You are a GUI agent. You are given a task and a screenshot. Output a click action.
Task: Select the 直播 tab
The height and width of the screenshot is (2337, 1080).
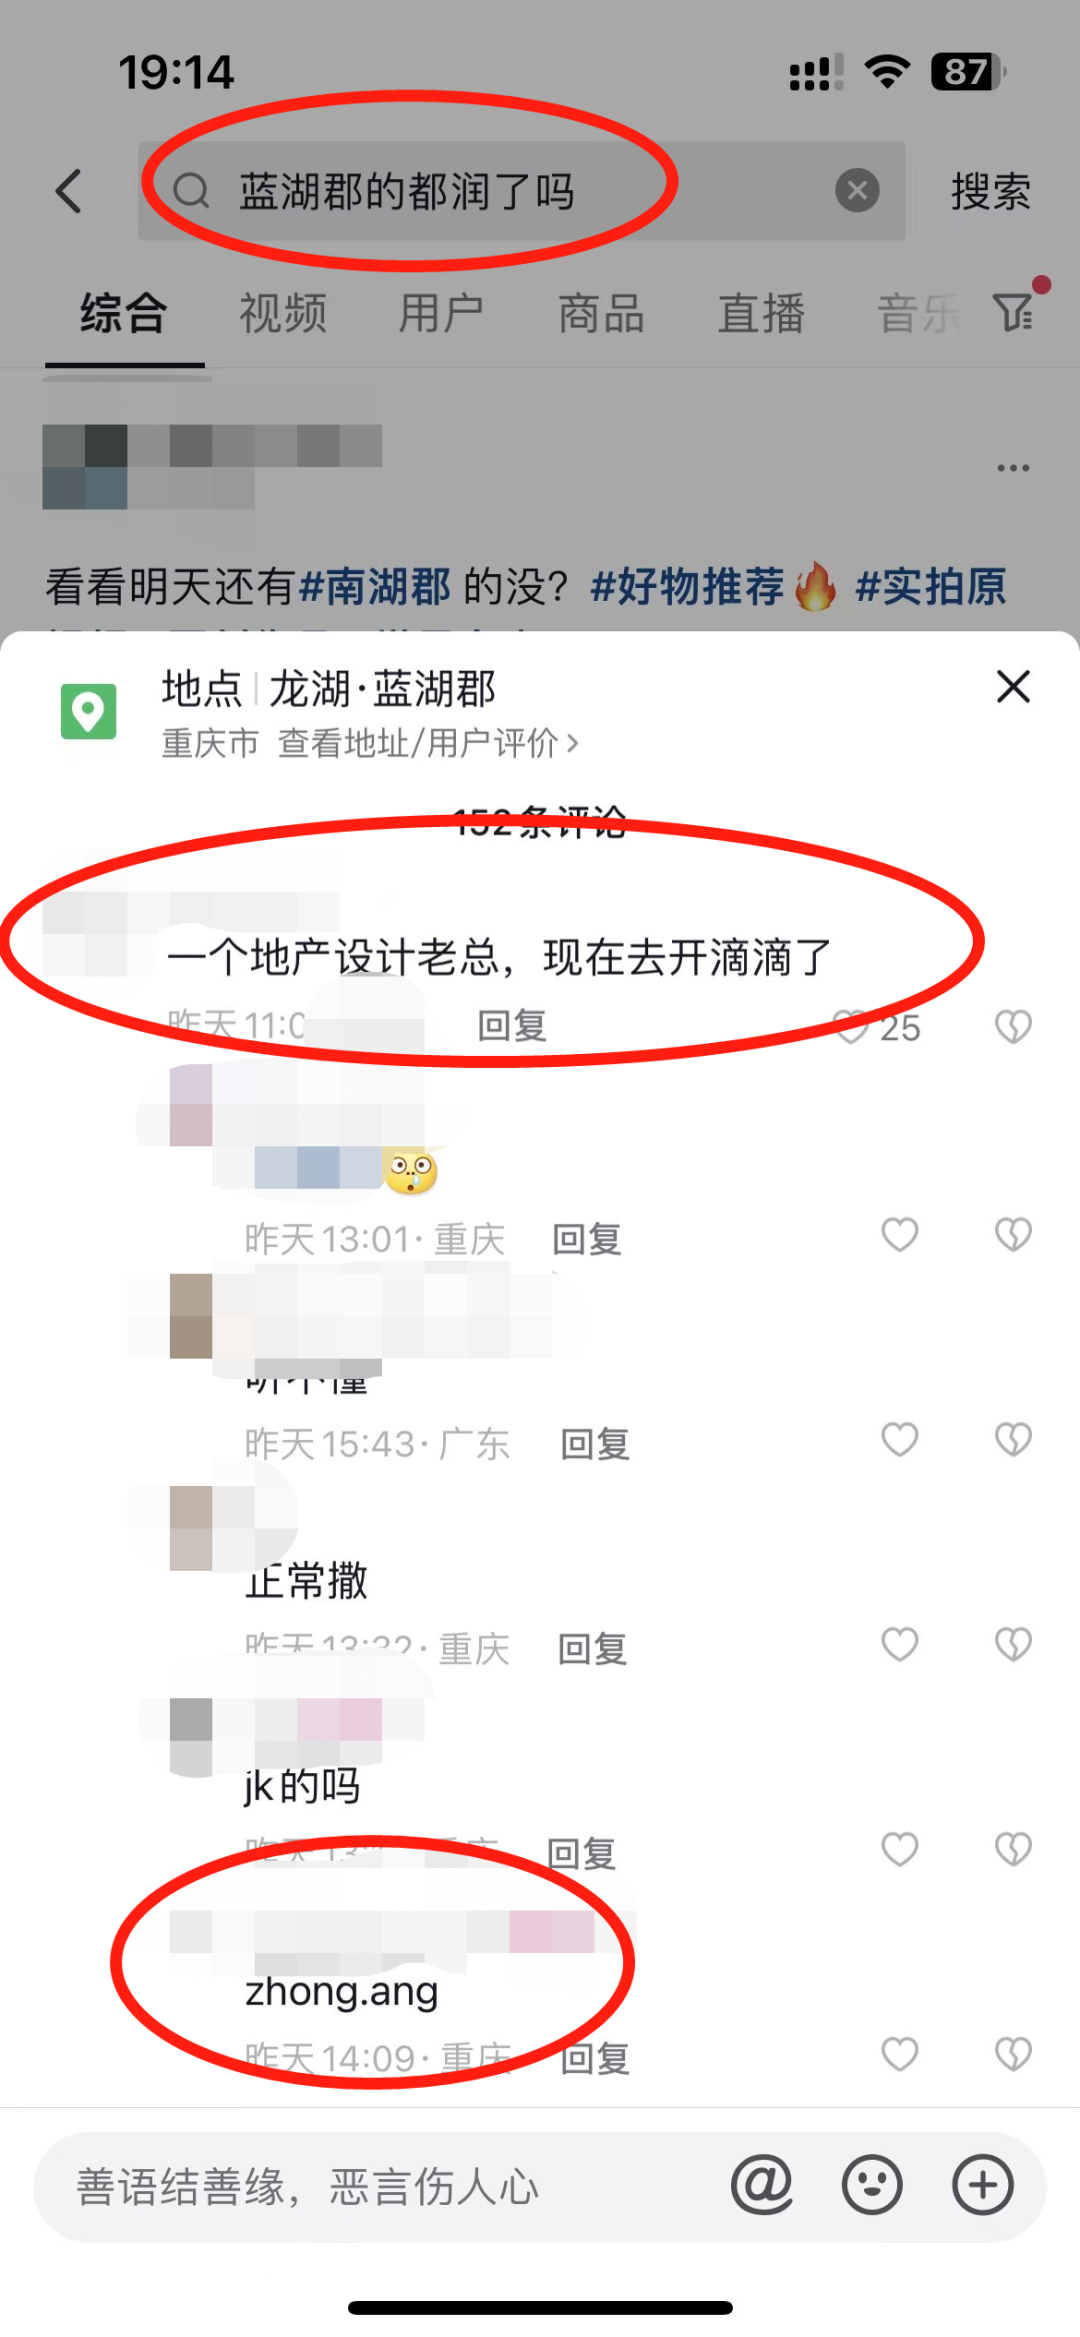pyautogui.click(x=761, y=313)
